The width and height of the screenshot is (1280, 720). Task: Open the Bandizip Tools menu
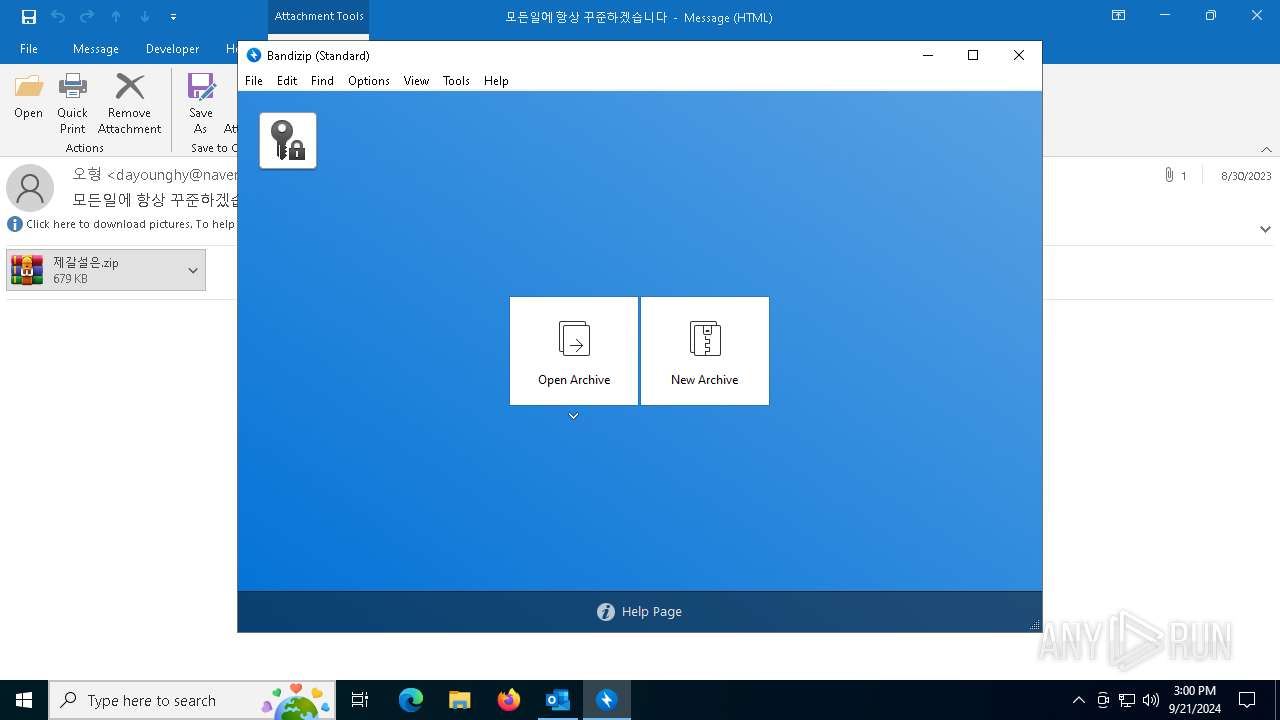tap(456, 81)
